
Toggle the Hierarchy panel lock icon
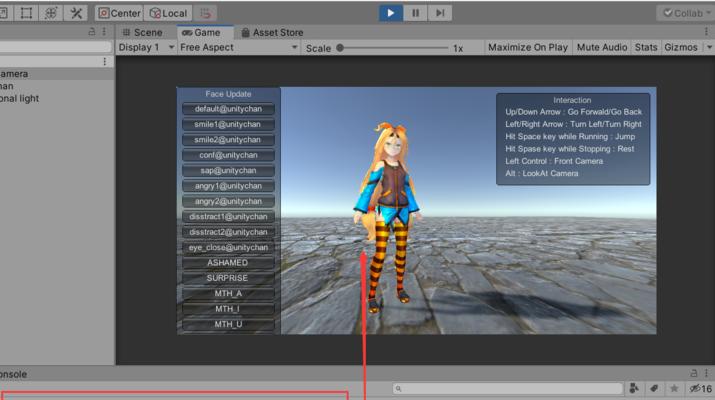coord(92,31)
